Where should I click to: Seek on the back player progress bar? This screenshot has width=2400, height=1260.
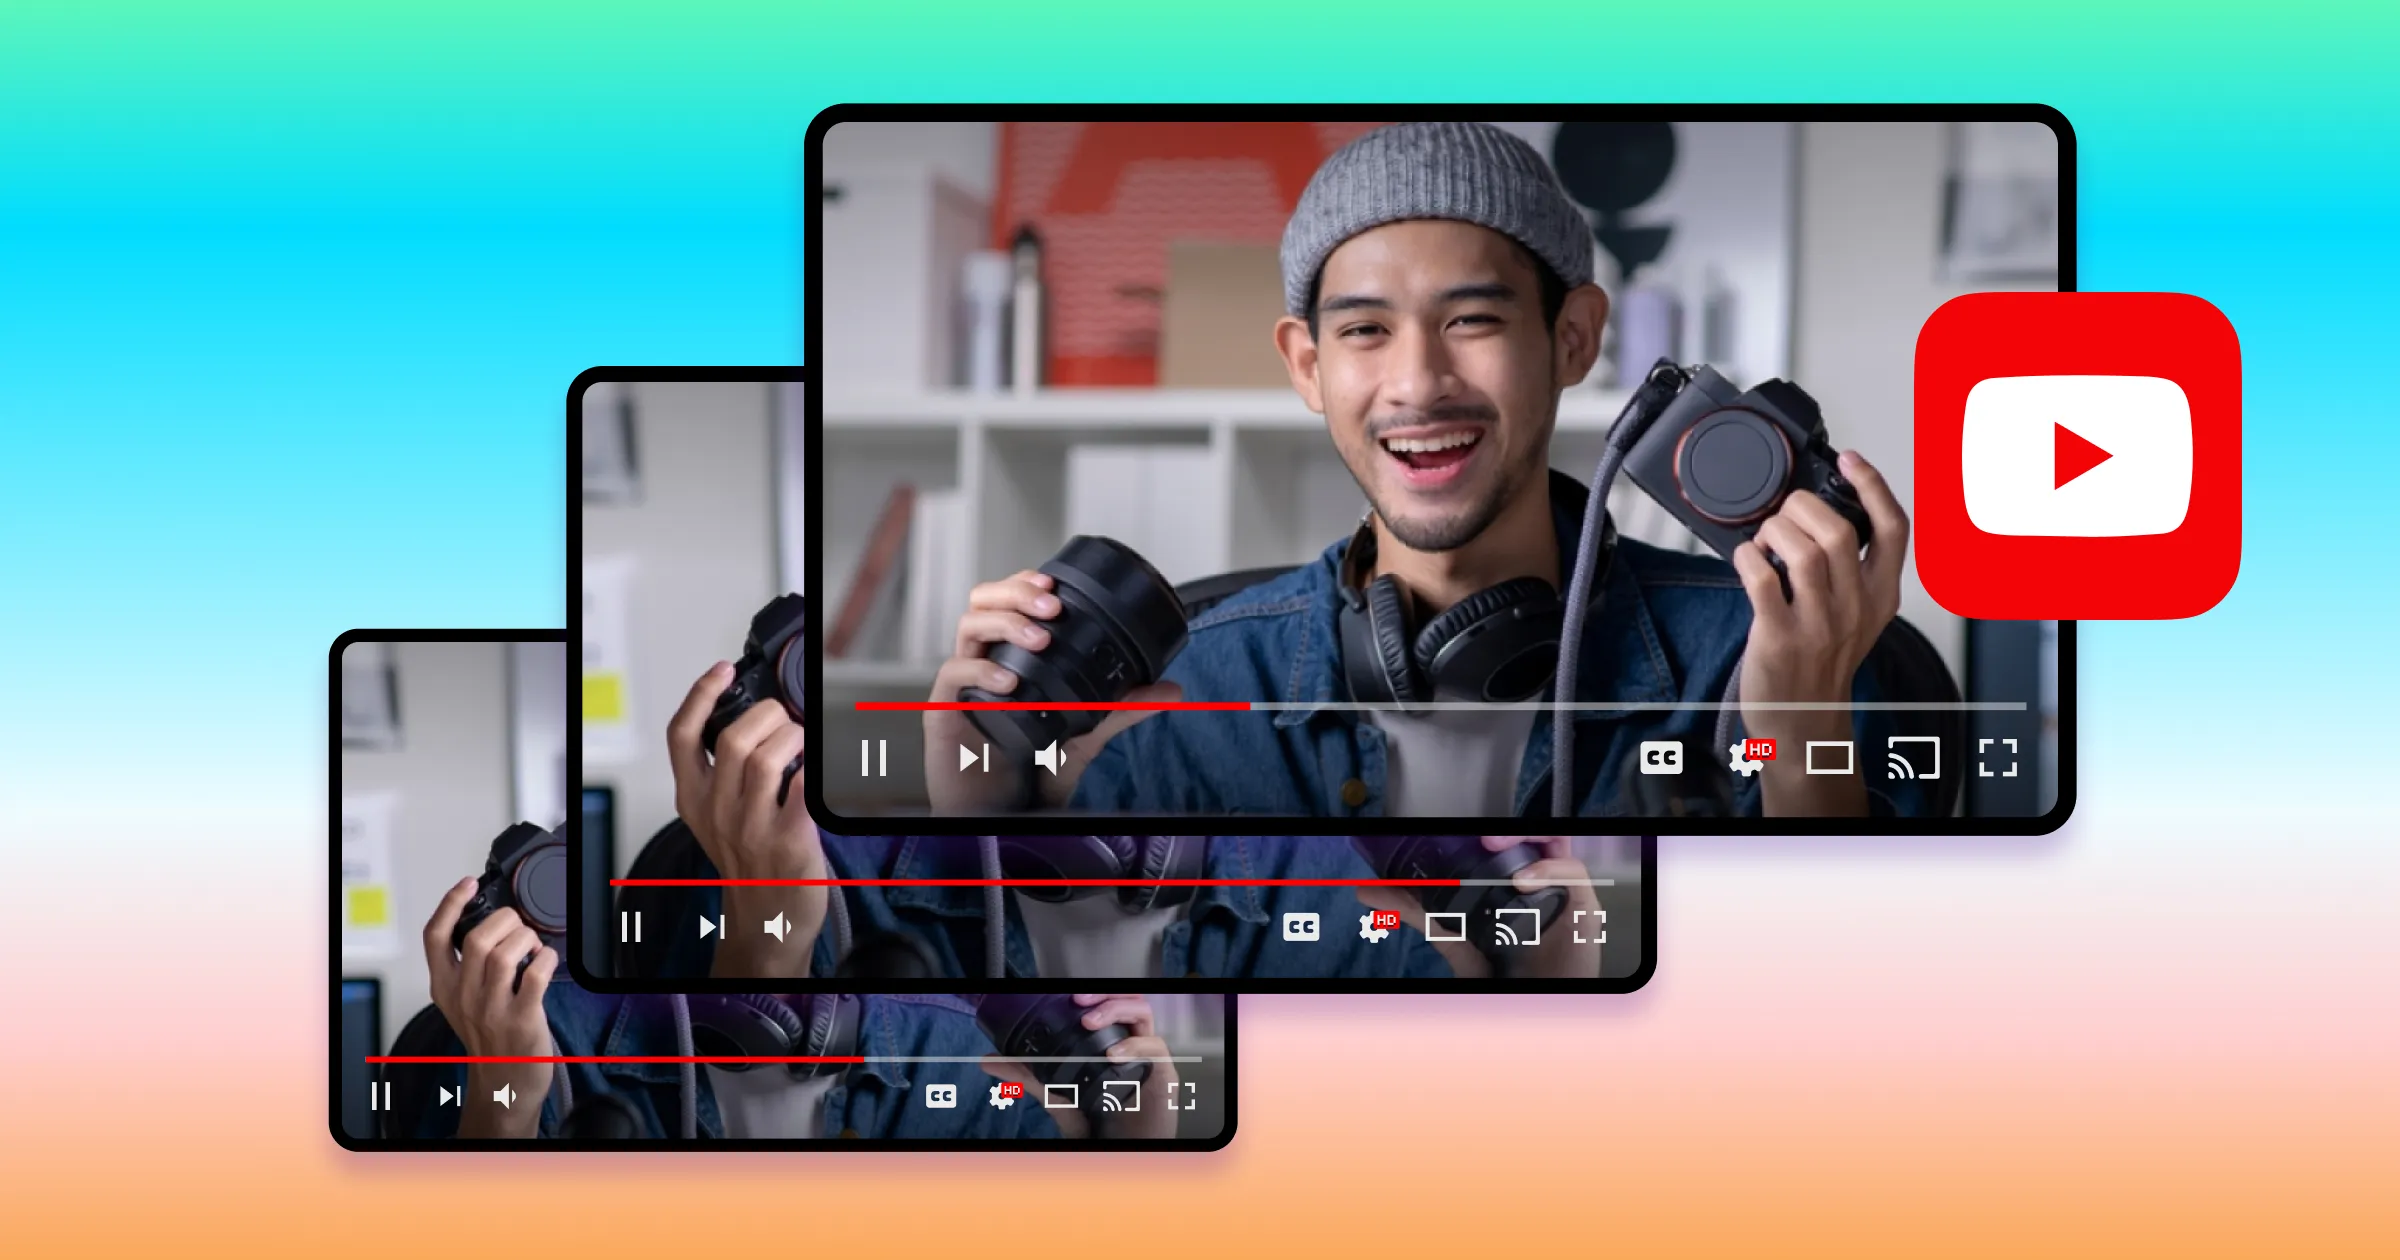783,1058
